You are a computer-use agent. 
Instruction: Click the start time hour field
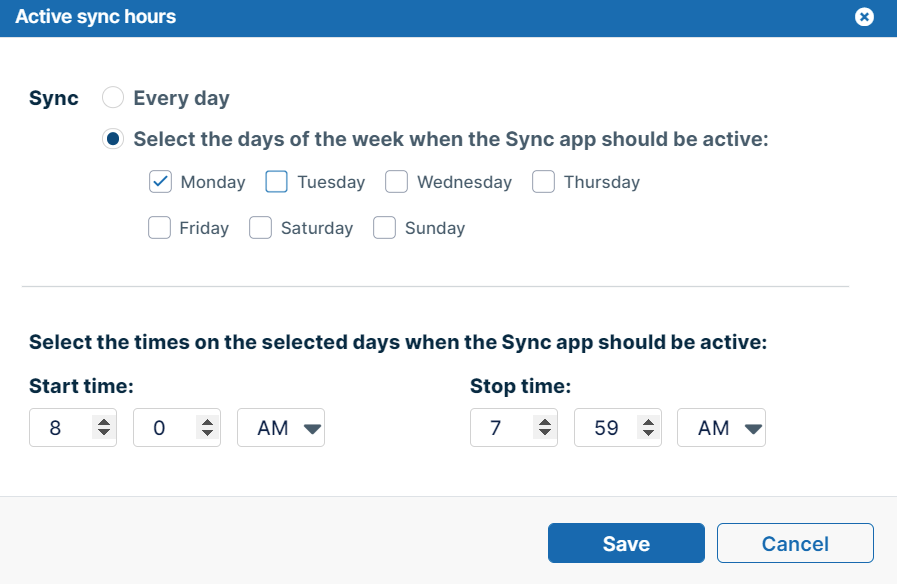(58, 428)
